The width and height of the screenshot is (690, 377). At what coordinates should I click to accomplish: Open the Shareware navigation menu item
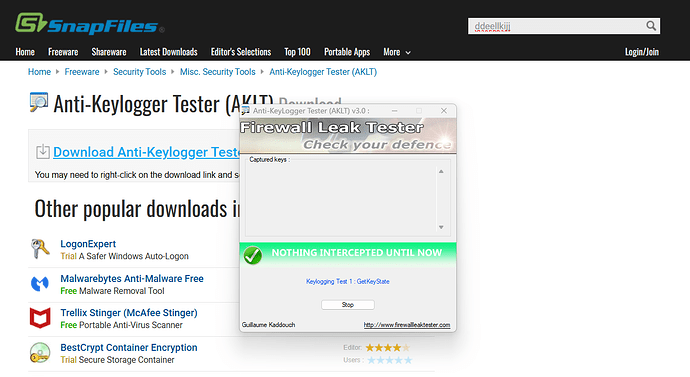pyautogui.click(x=109, y=52)
